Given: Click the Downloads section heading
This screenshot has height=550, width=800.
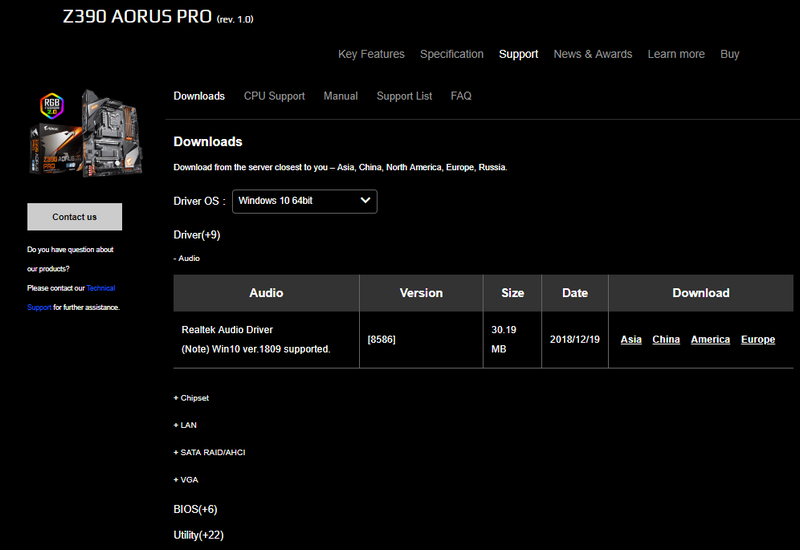Looking at the screenshot, I should pyautogui.click(x=208, y=142).
